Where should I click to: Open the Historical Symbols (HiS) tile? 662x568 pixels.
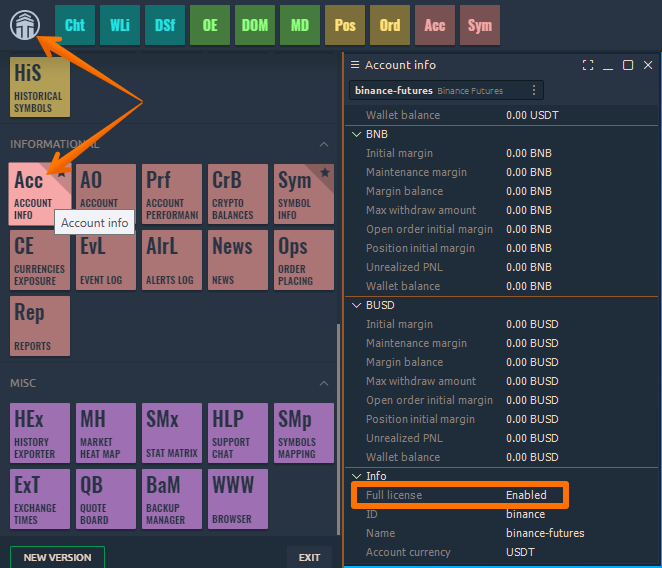pos(40,86)
